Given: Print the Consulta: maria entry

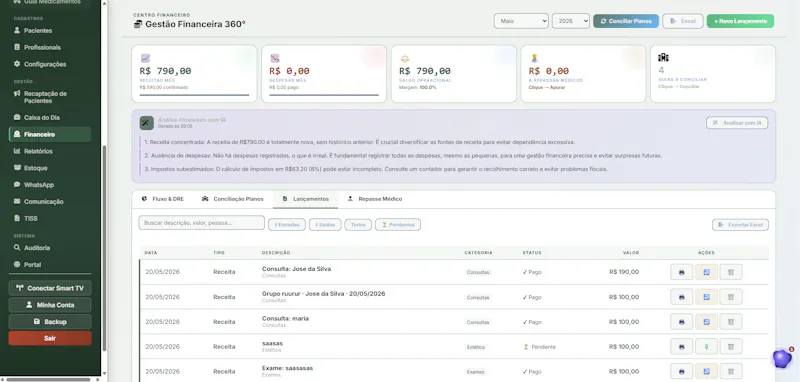Looking at the screenshot, I should 681,322.
